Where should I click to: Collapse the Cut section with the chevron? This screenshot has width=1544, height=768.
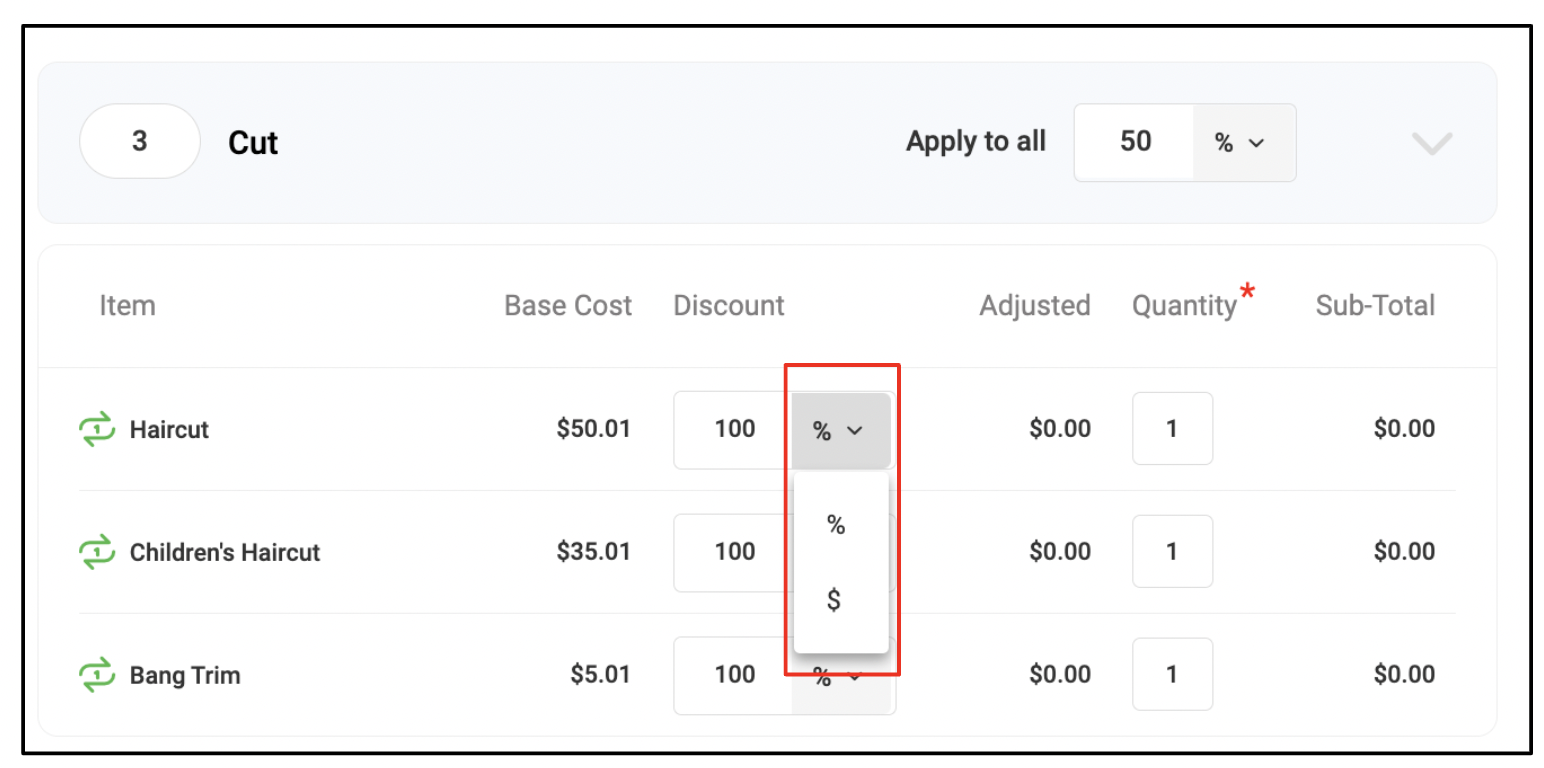tap(1431, 144)
